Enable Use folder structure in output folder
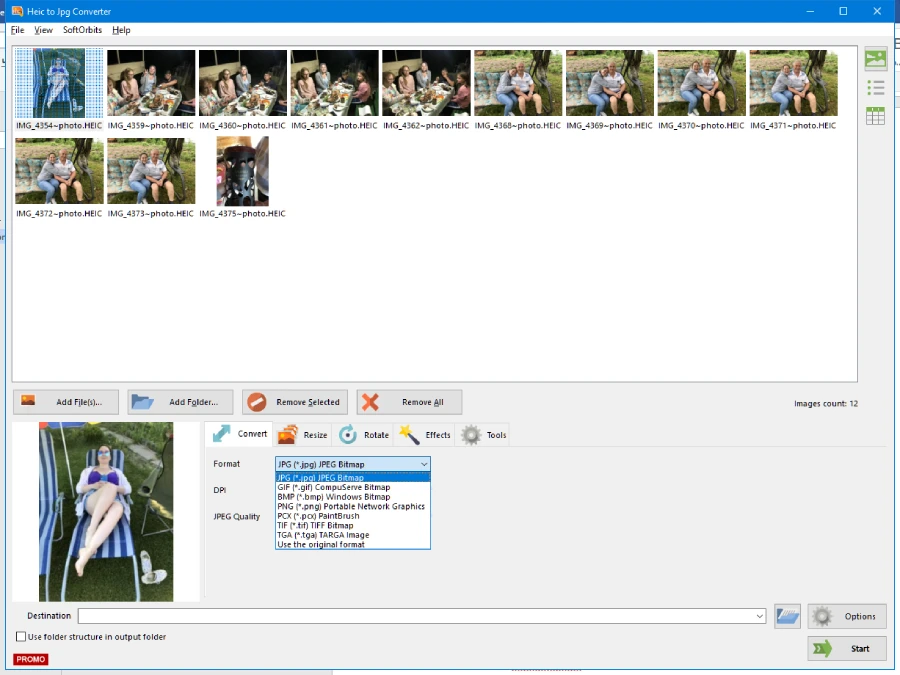900x675 pixels. click(21, 637)
